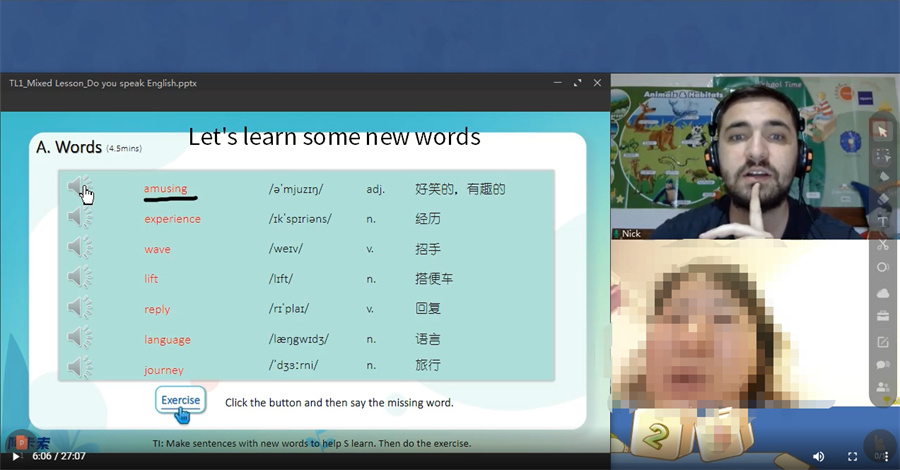Enter fullscreen video mode

coord(853,456)
